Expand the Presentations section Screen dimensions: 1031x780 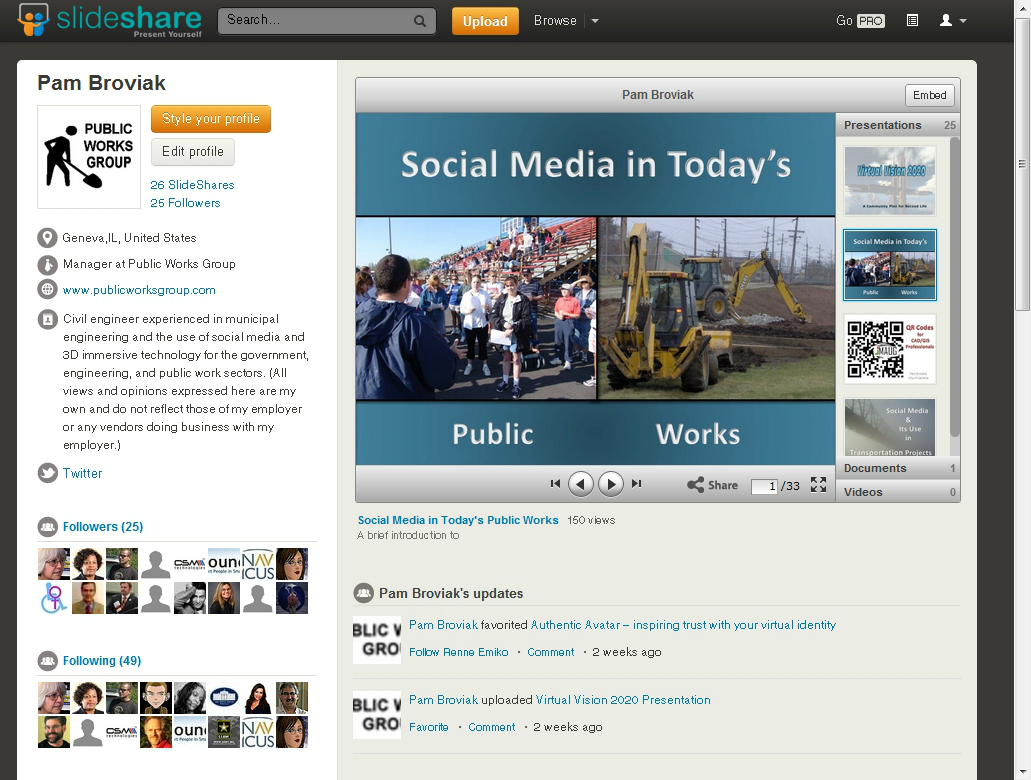tap(898, 125)
